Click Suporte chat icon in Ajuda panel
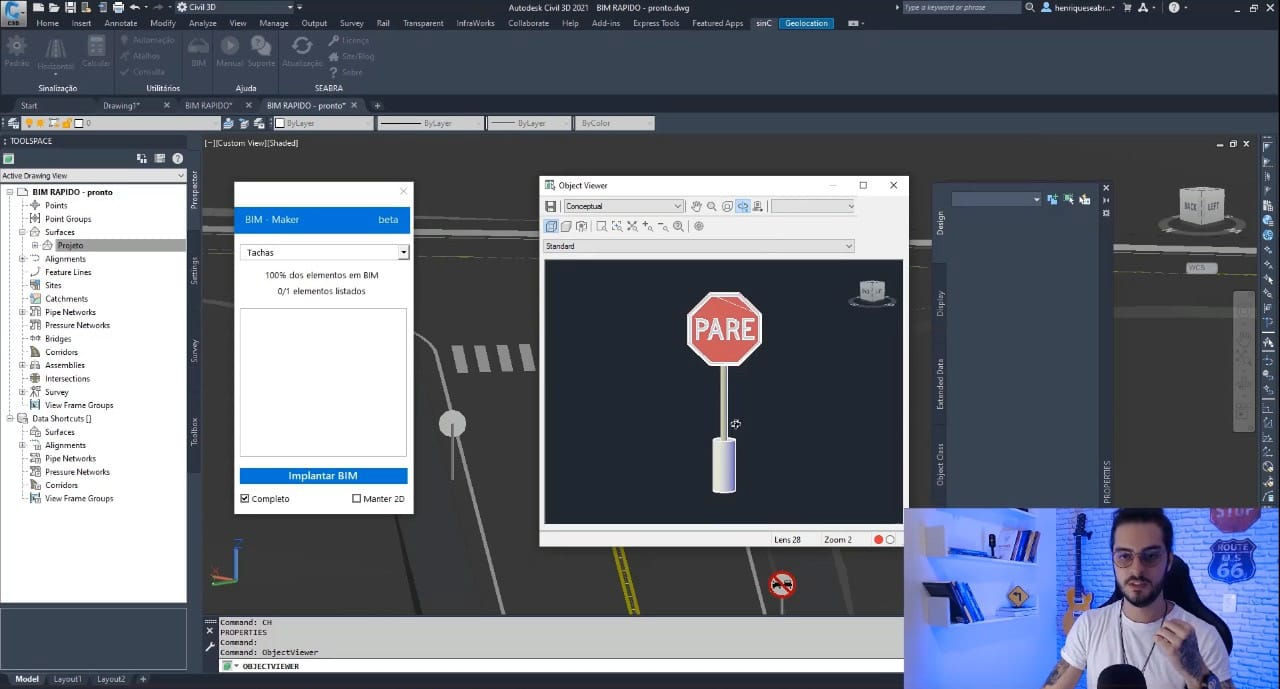Viewport: 1280px width, 689px height. (261, 46)
